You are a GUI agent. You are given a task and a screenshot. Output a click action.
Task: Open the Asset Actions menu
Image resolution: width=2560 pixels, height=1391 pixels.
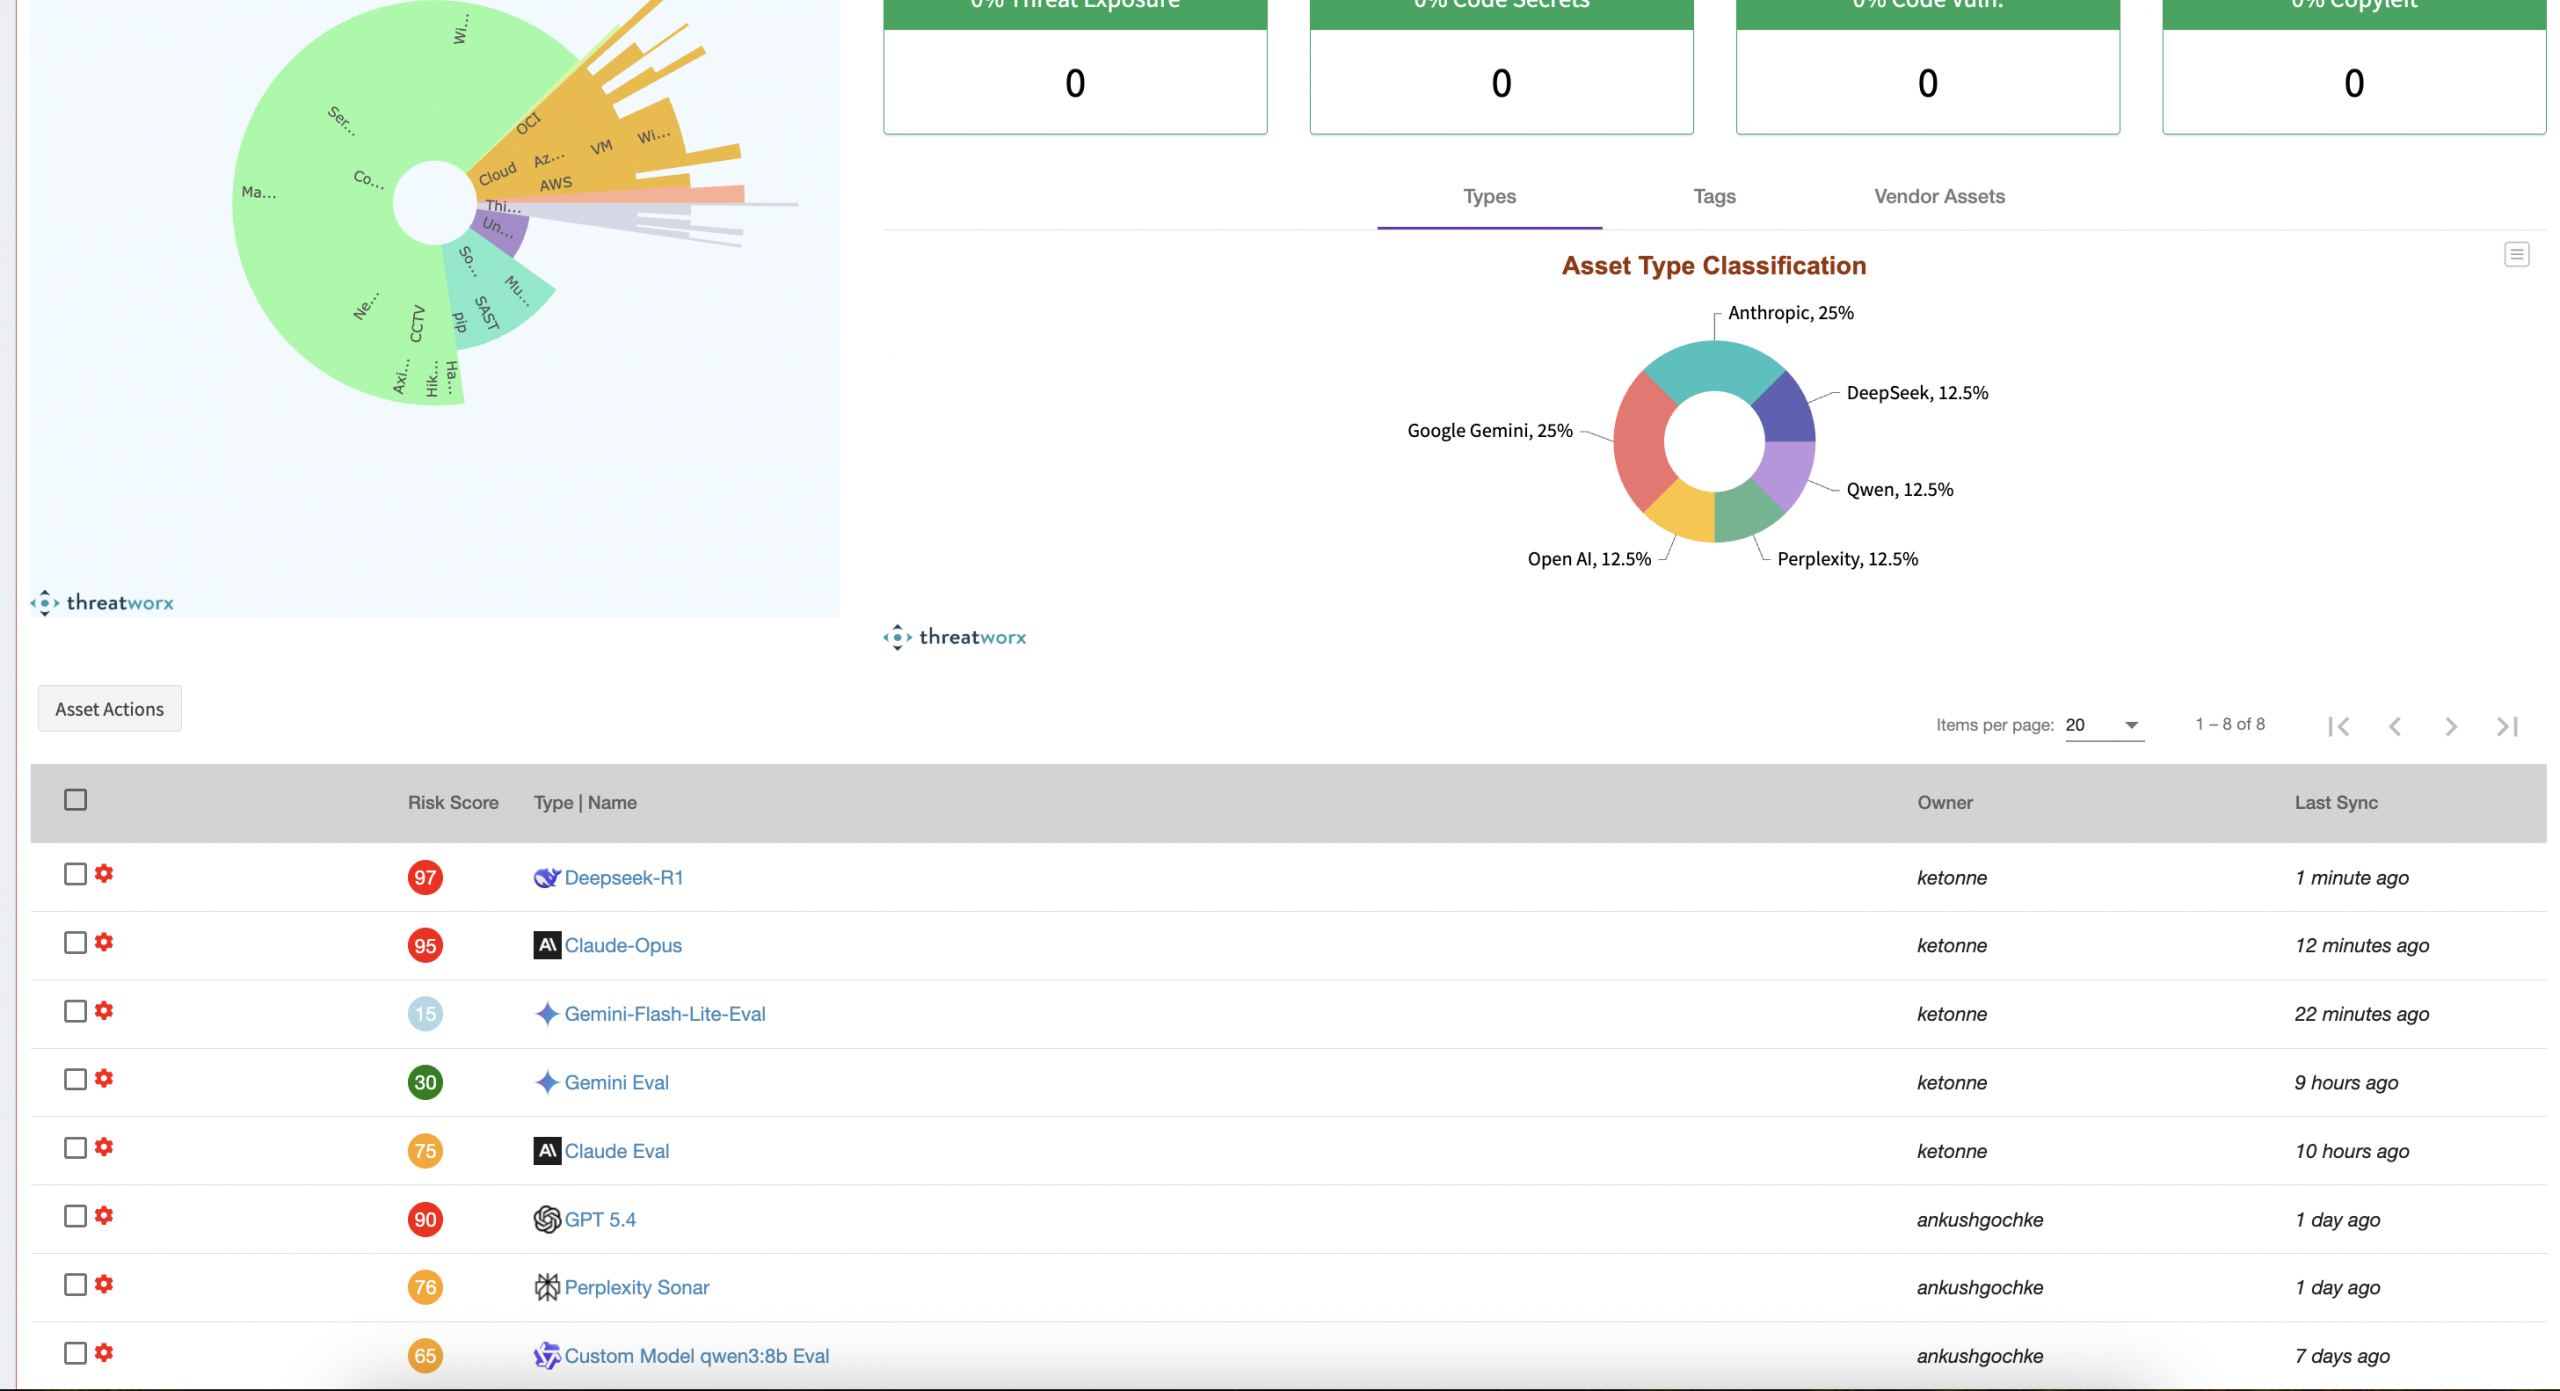(109, 709)
